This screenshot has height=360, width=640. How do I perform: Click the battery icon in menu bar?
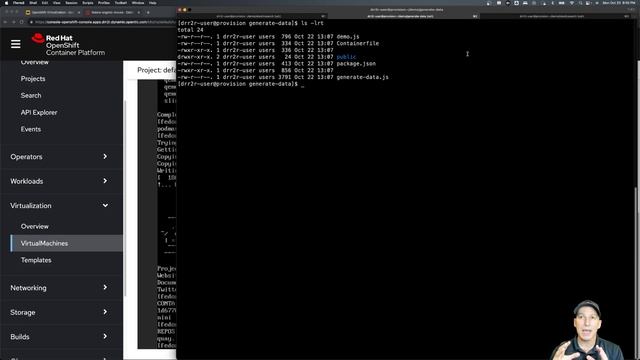pyautogui.click(x=561, y=3)
